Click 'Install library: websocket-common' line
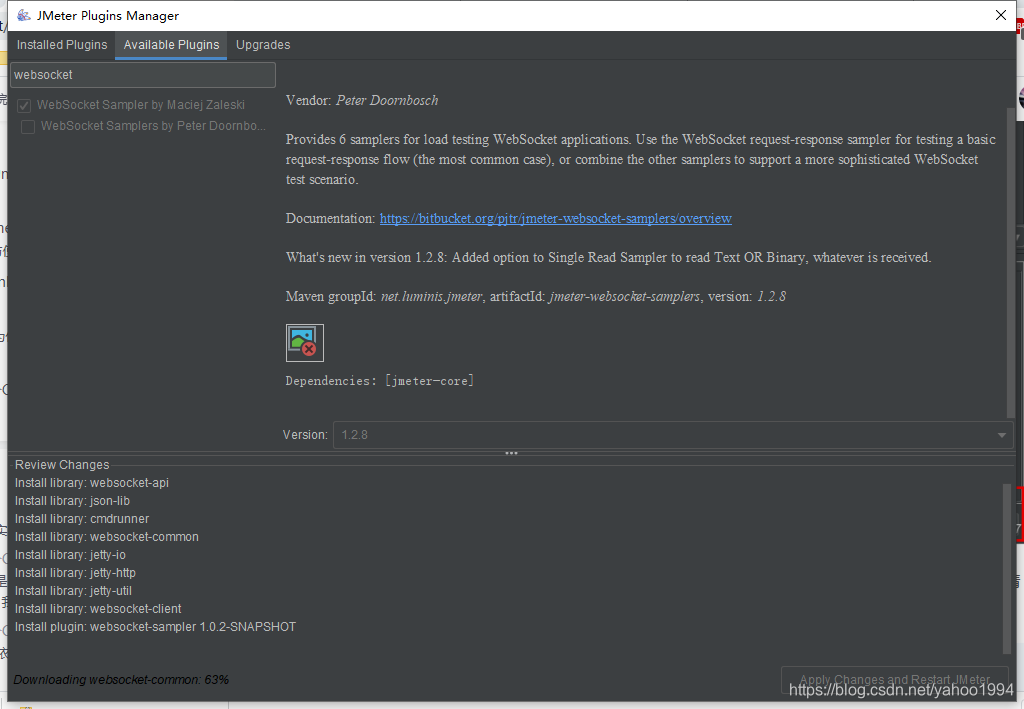 point(107,537)
